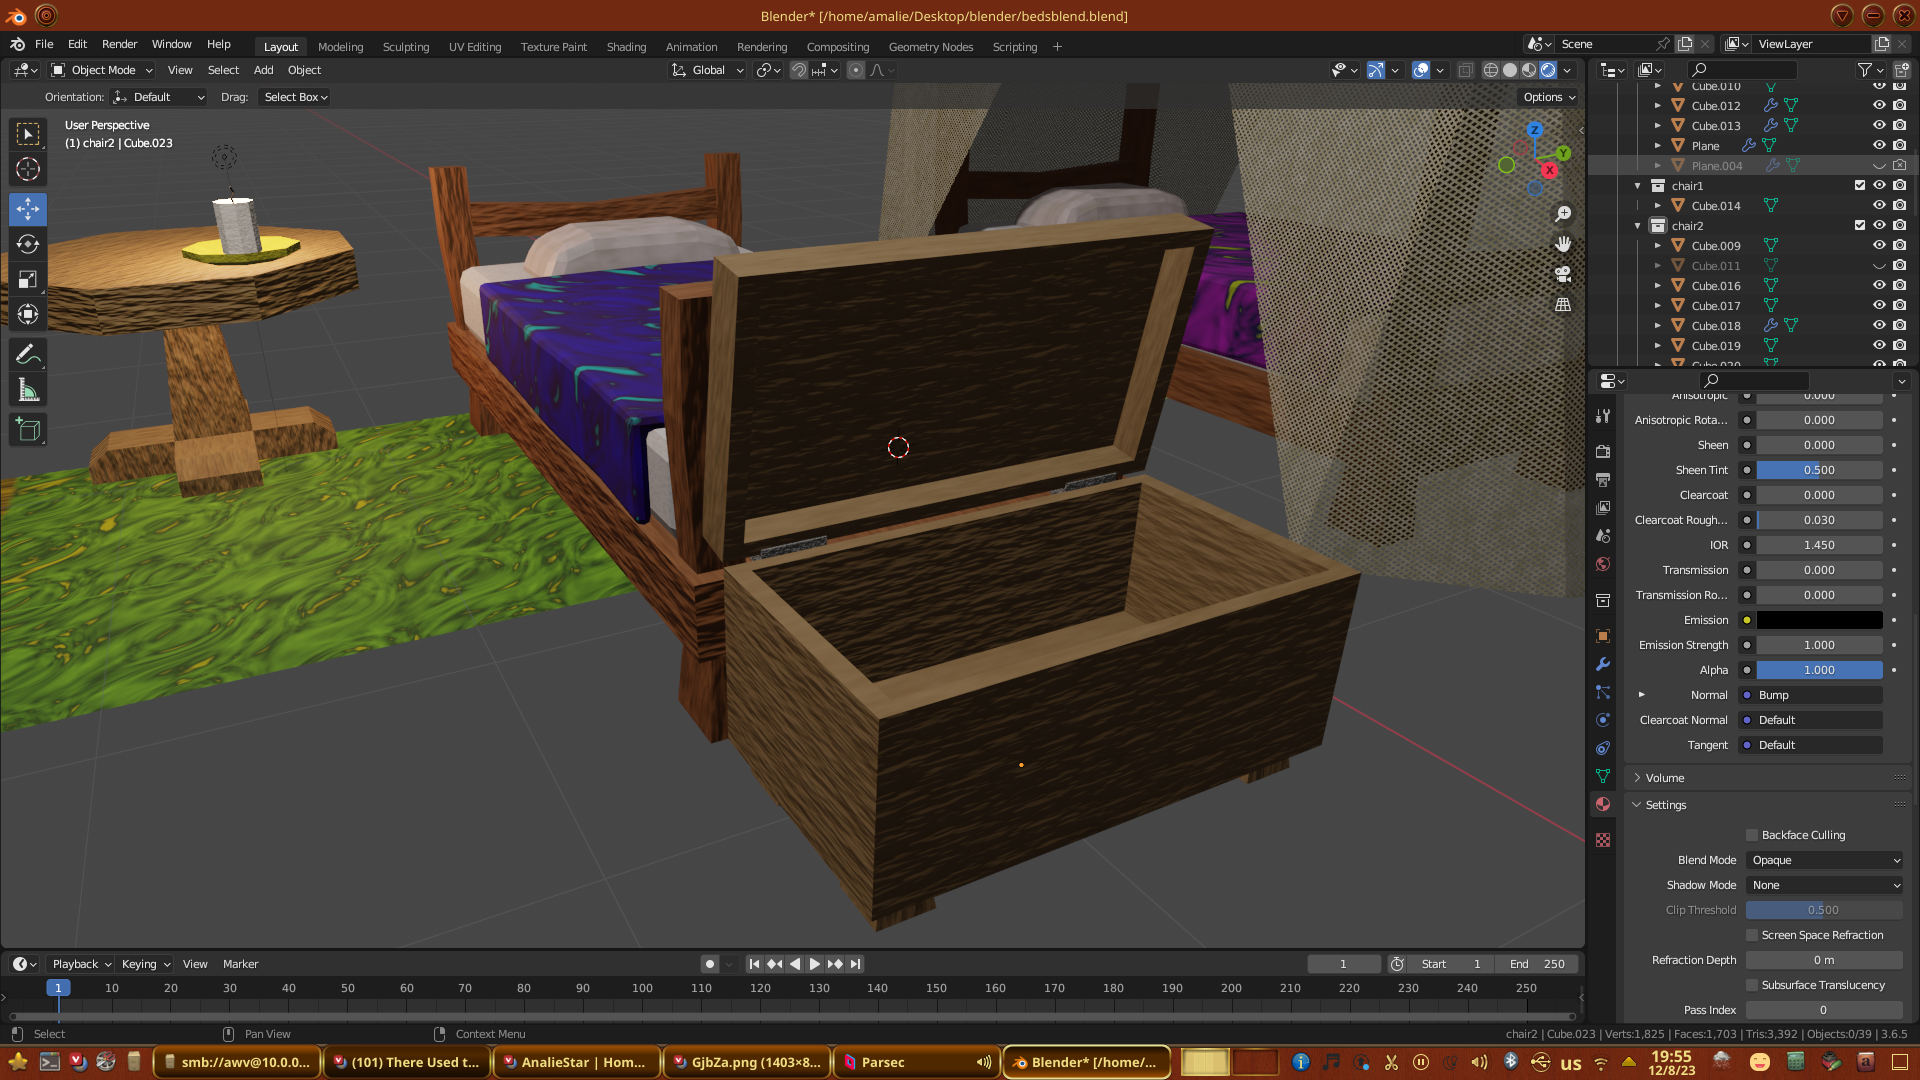Collapse the chair2 collection in outliner
Image resolution: width=1920 pixels, height=1080 pixels.
(x=1637, y=226)
